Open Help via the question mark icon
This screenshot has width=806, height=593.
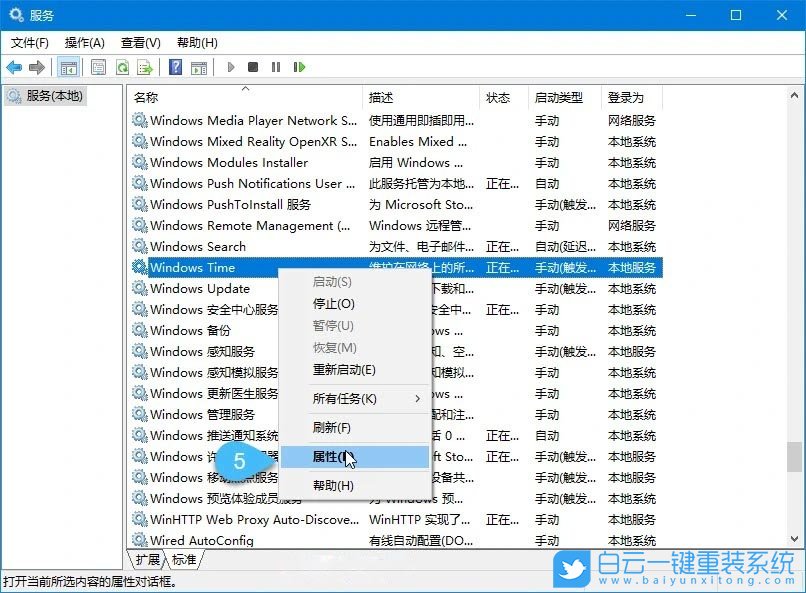pos(175,67)
